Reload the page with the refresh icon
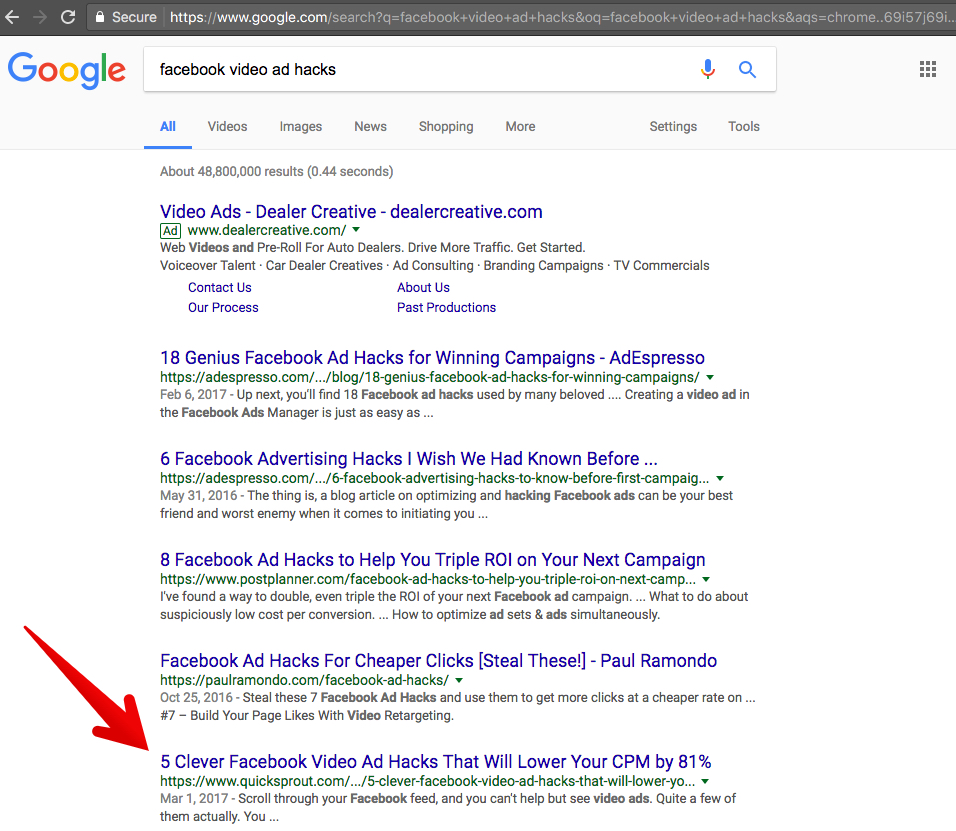This screenshot has height=831, width=956. coord(68,16)
